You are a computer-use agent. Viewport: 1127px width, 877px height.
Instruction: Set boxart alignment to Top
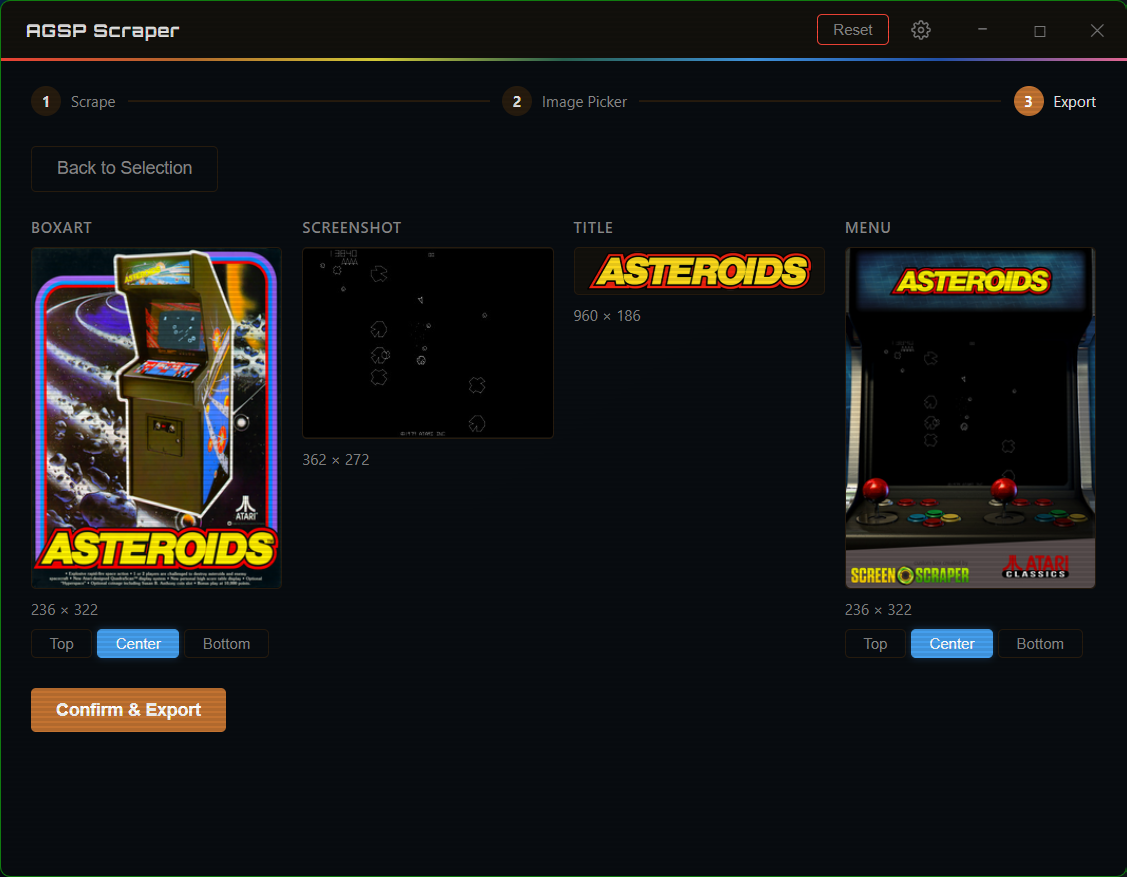61,644
